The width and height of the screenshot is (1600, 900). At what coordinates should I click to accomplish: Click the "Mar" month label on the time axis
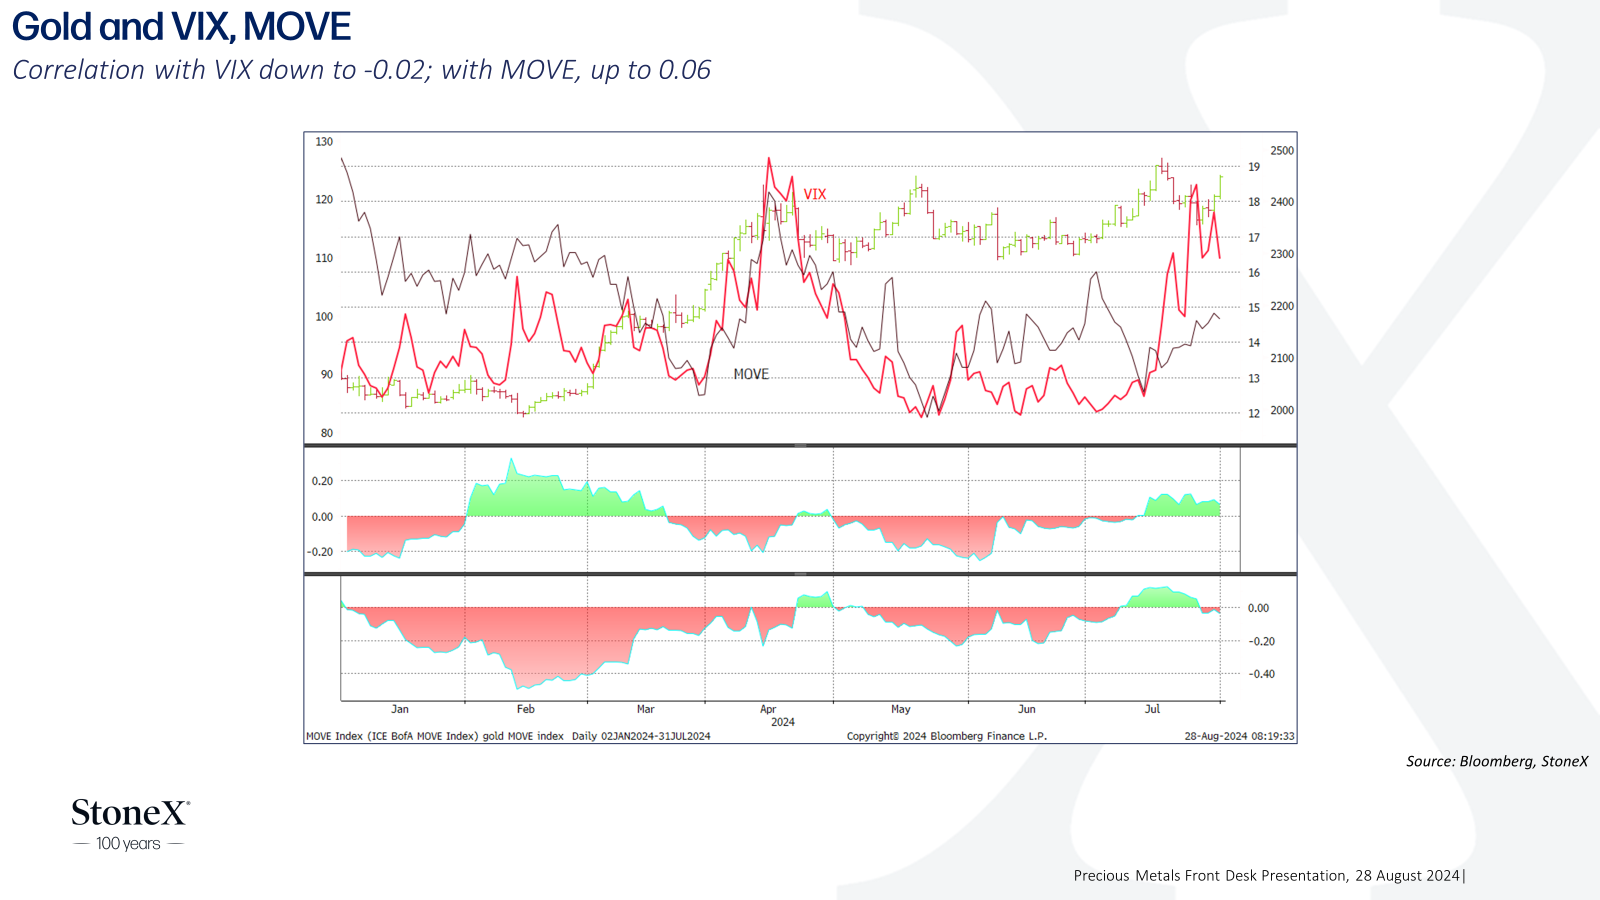pos(646,709)
